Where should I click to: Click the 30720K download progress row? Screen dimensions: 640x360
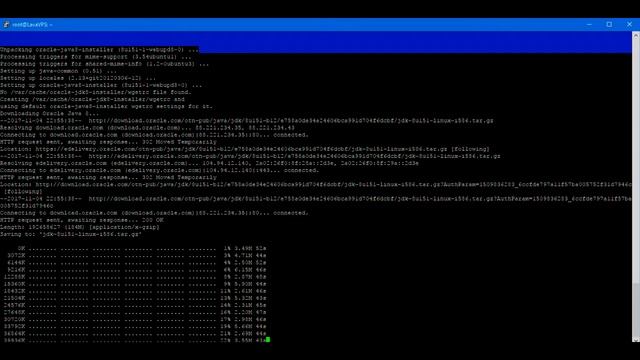(x=135, y=319)
